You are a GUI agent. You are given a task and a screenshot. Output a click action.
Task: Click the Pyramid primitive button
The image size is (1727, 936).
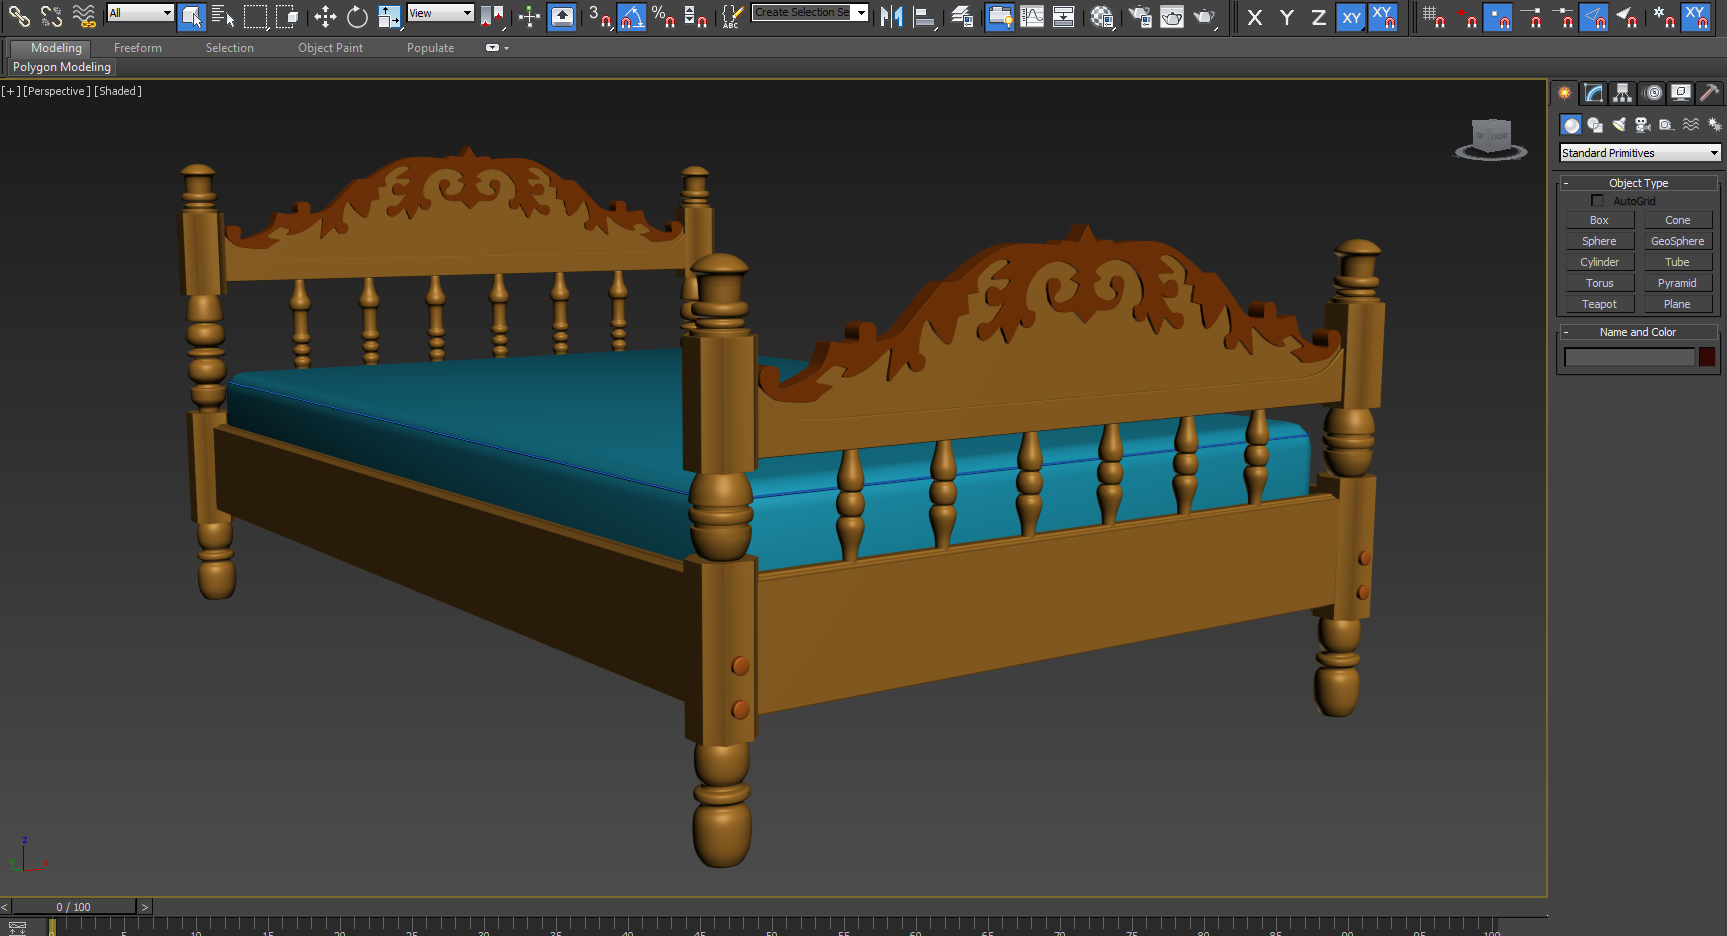click(1678, 283)
